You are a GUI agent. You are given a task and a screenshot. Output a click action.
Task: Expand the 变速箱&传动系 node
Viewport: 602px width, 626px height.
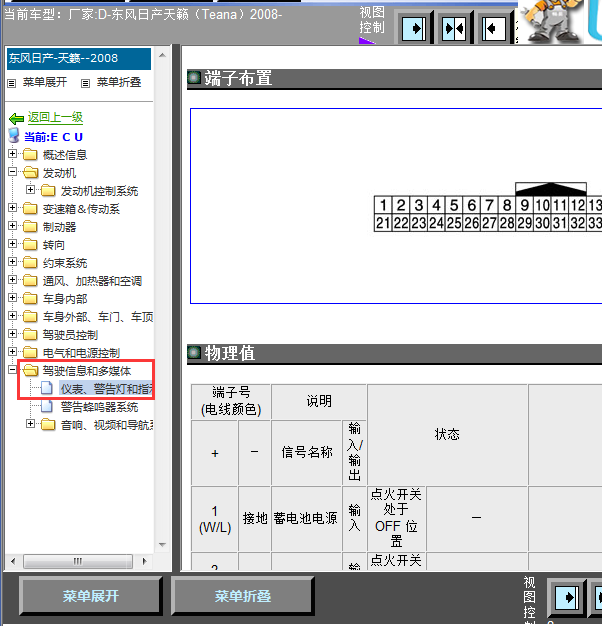[x=12, y=208]
